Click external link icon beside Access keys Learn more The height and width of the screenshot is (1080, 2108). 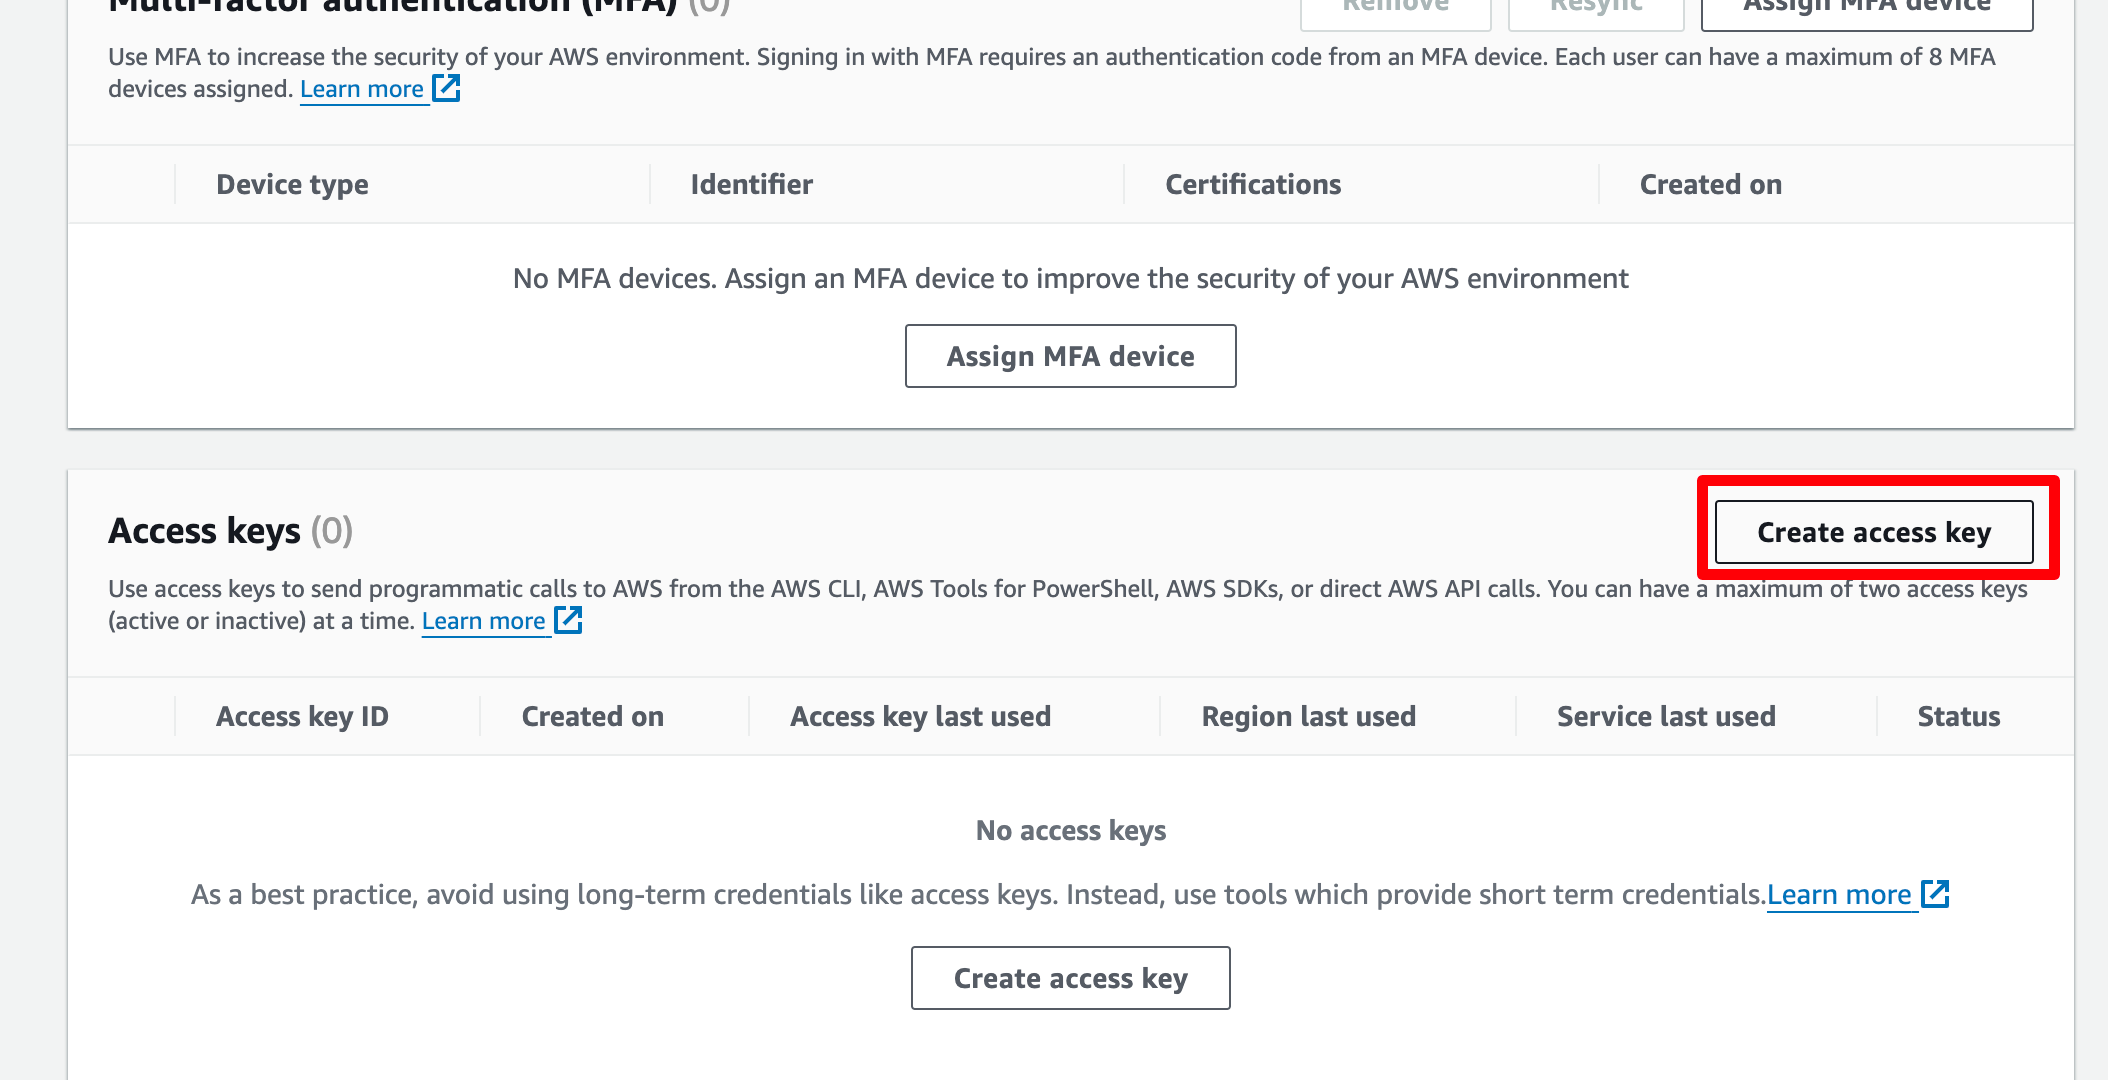(568, 620)
